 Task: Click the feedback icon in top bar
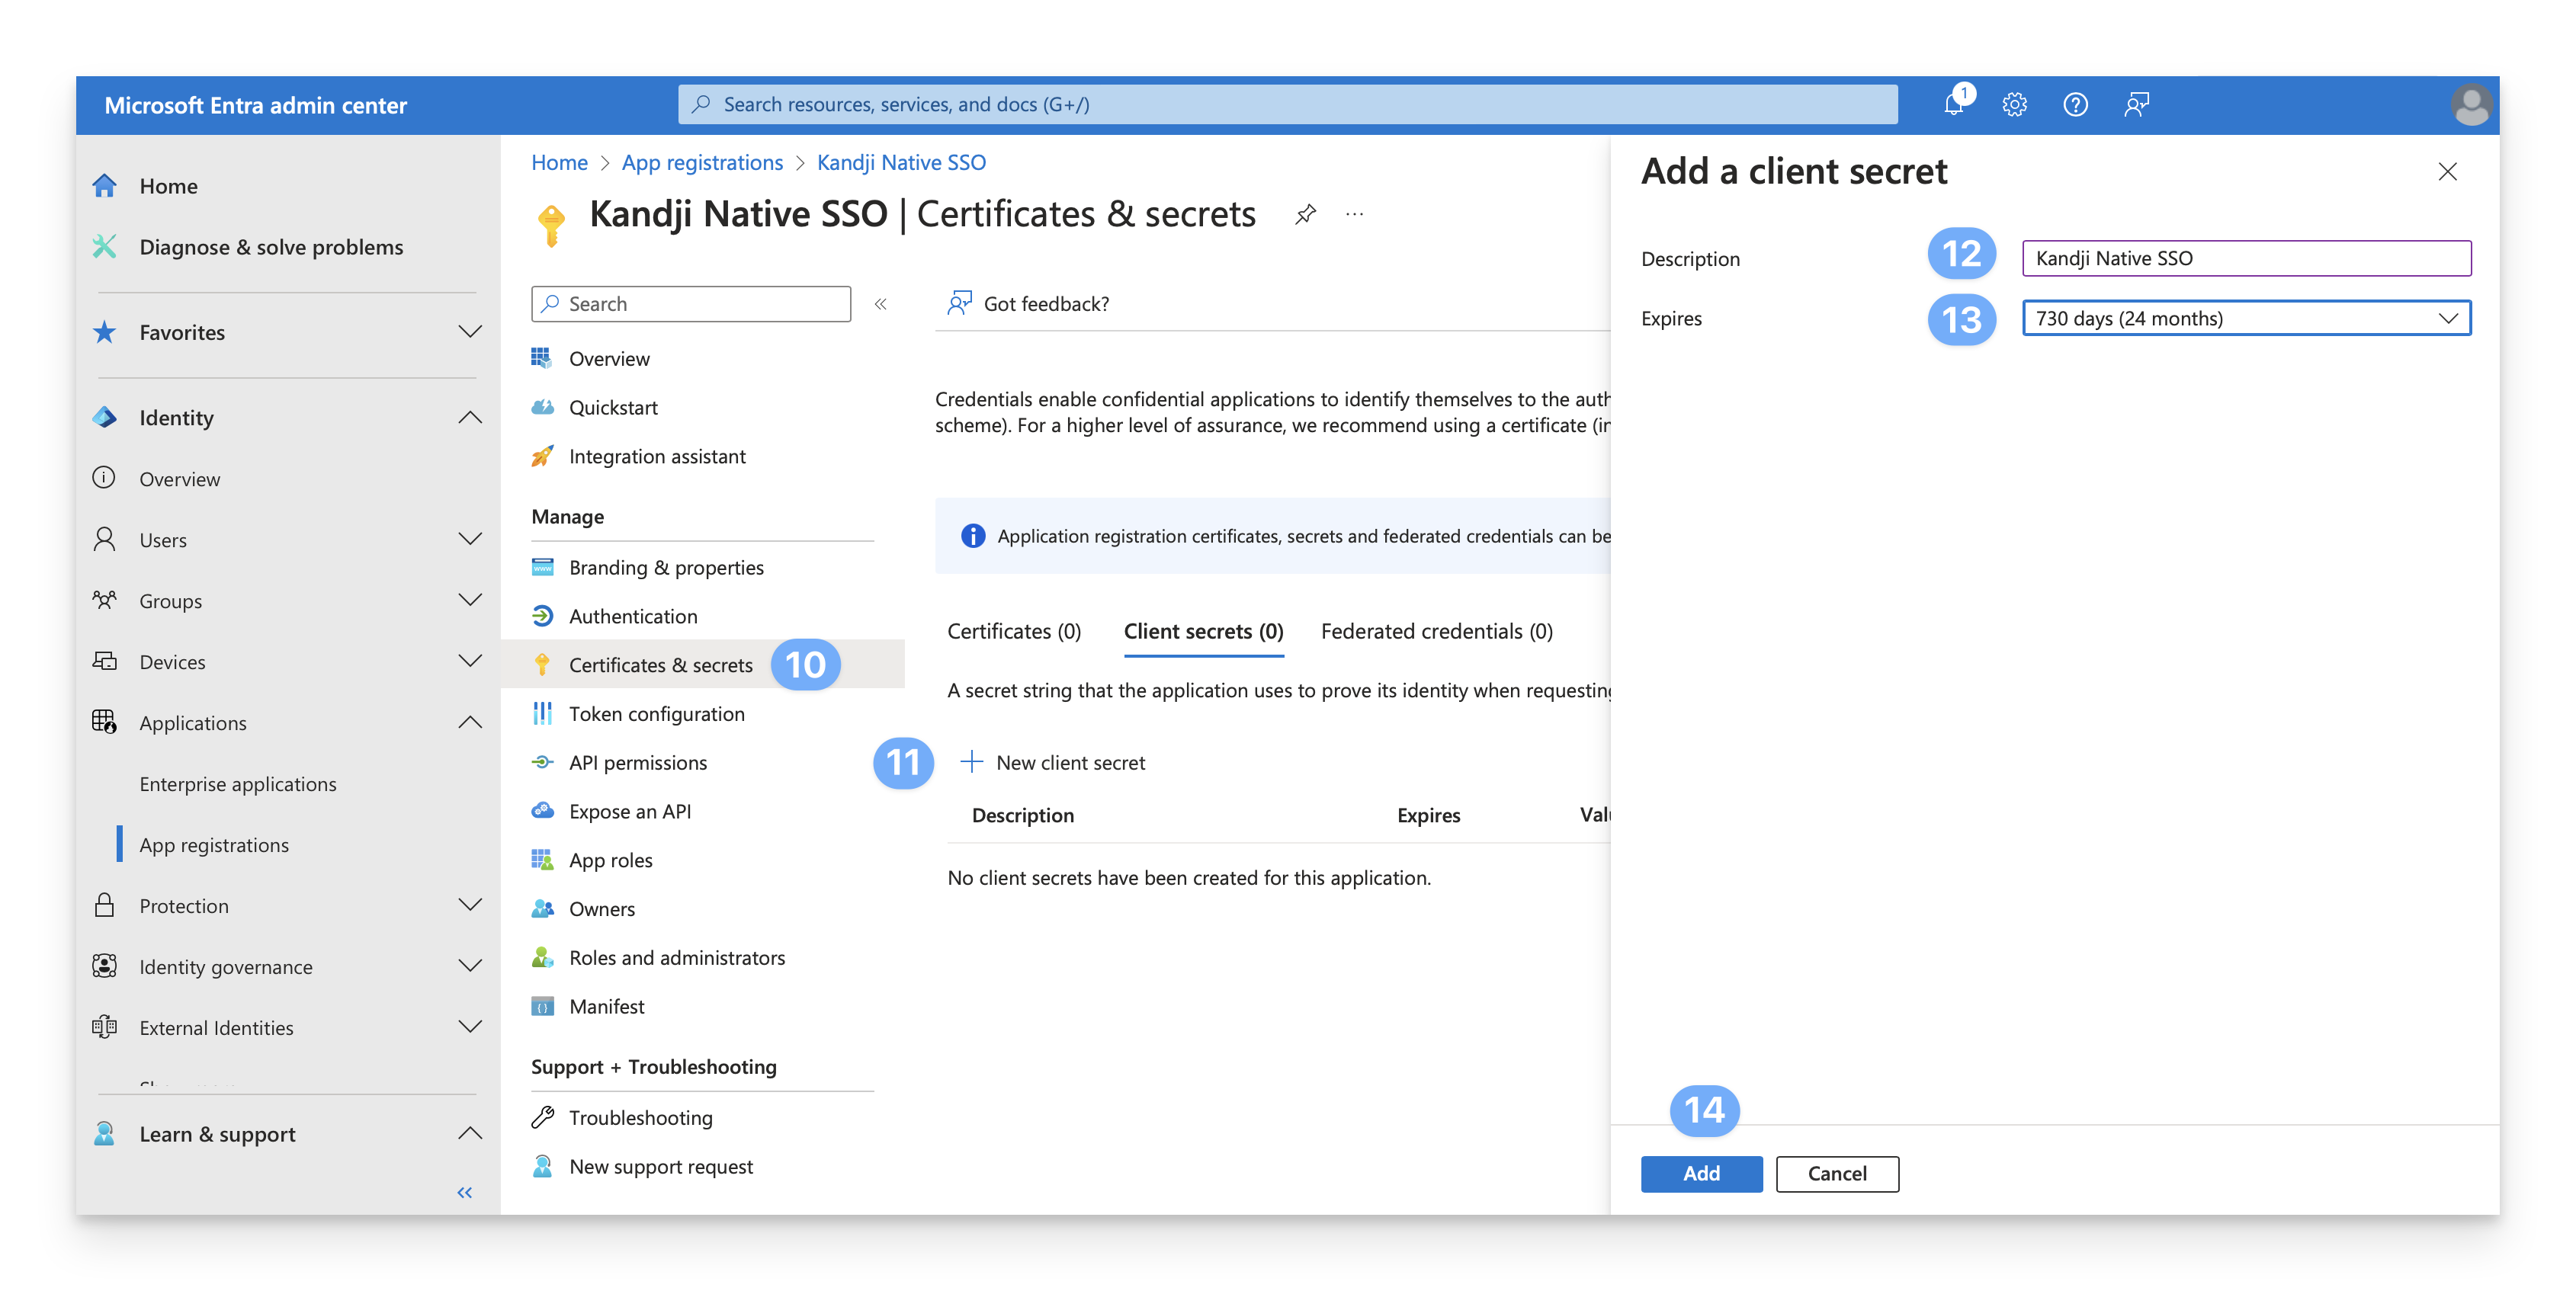coord(2137,104)
